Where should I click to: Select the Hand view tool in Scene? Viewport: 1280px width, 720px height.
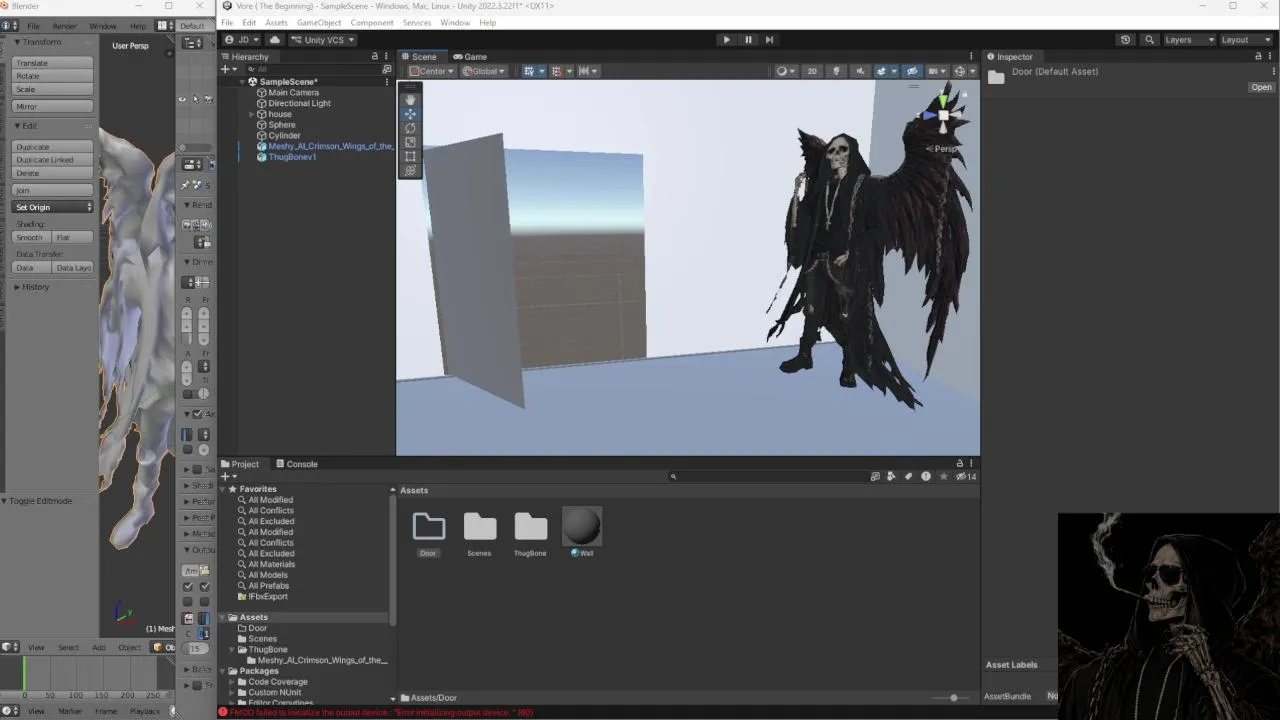click(410, 99)
